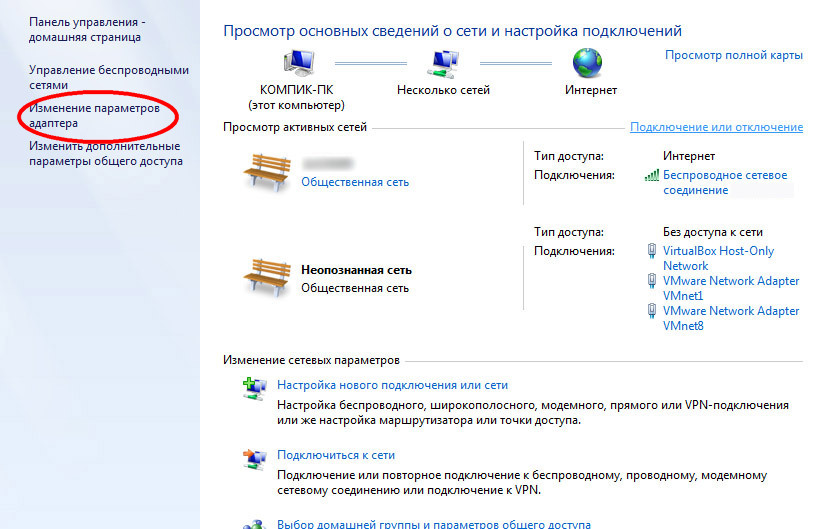Open Выбор домашней группы и параметров link
Viewport: 831px width, 529px height.
pyautogui.click(x=434, y=524)
